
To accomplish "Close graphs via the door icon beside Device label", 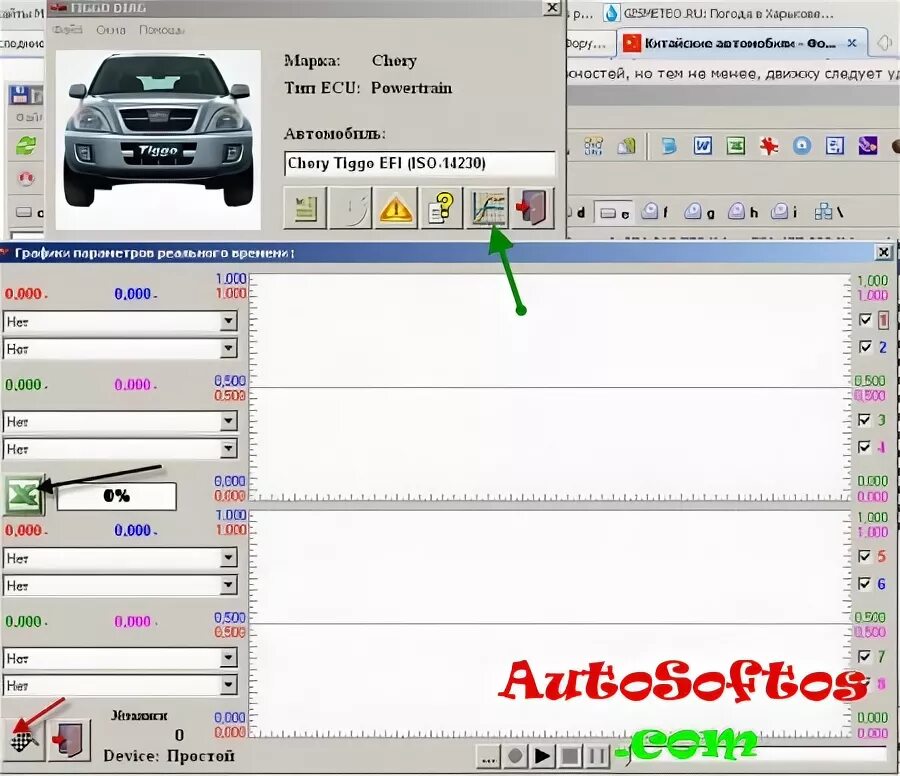I will 69,740.
